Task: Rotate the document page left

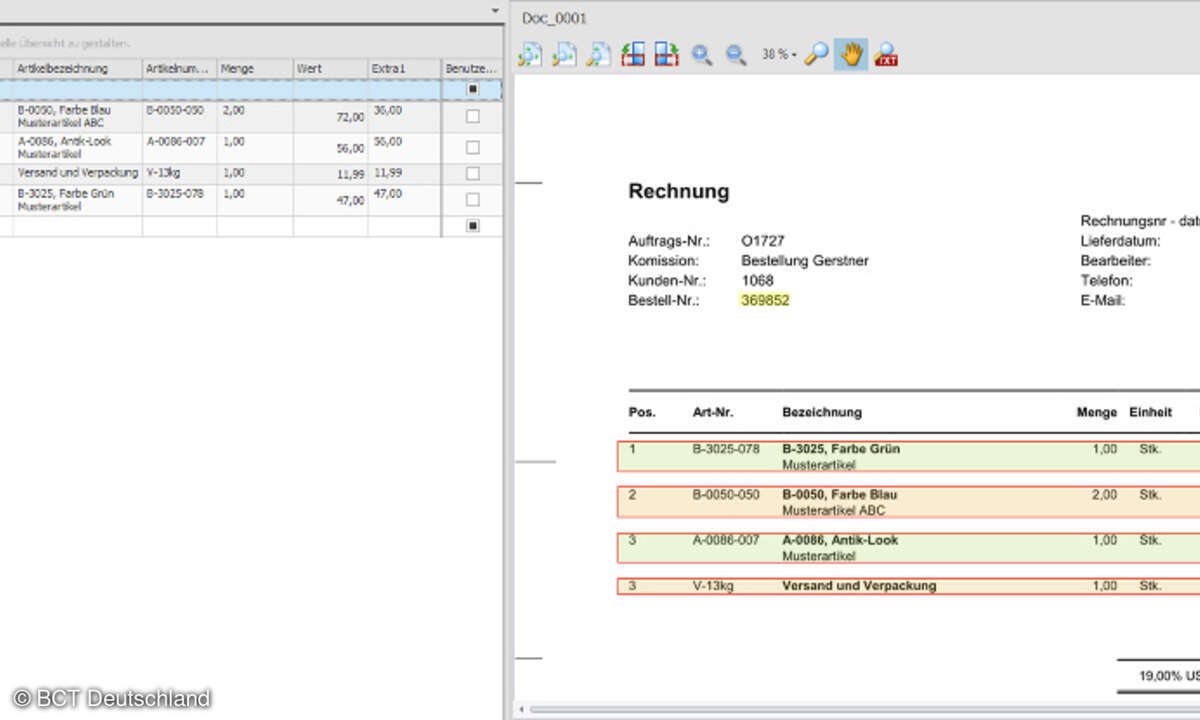Action: 632,55
